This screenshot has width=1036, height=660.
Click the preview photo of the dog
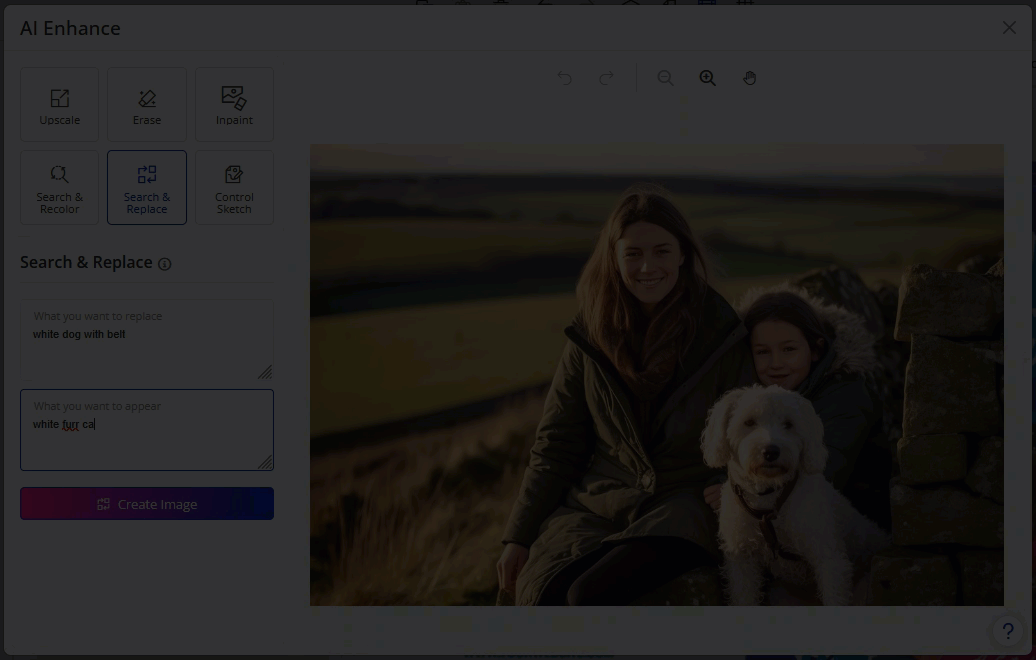point(657,375)
